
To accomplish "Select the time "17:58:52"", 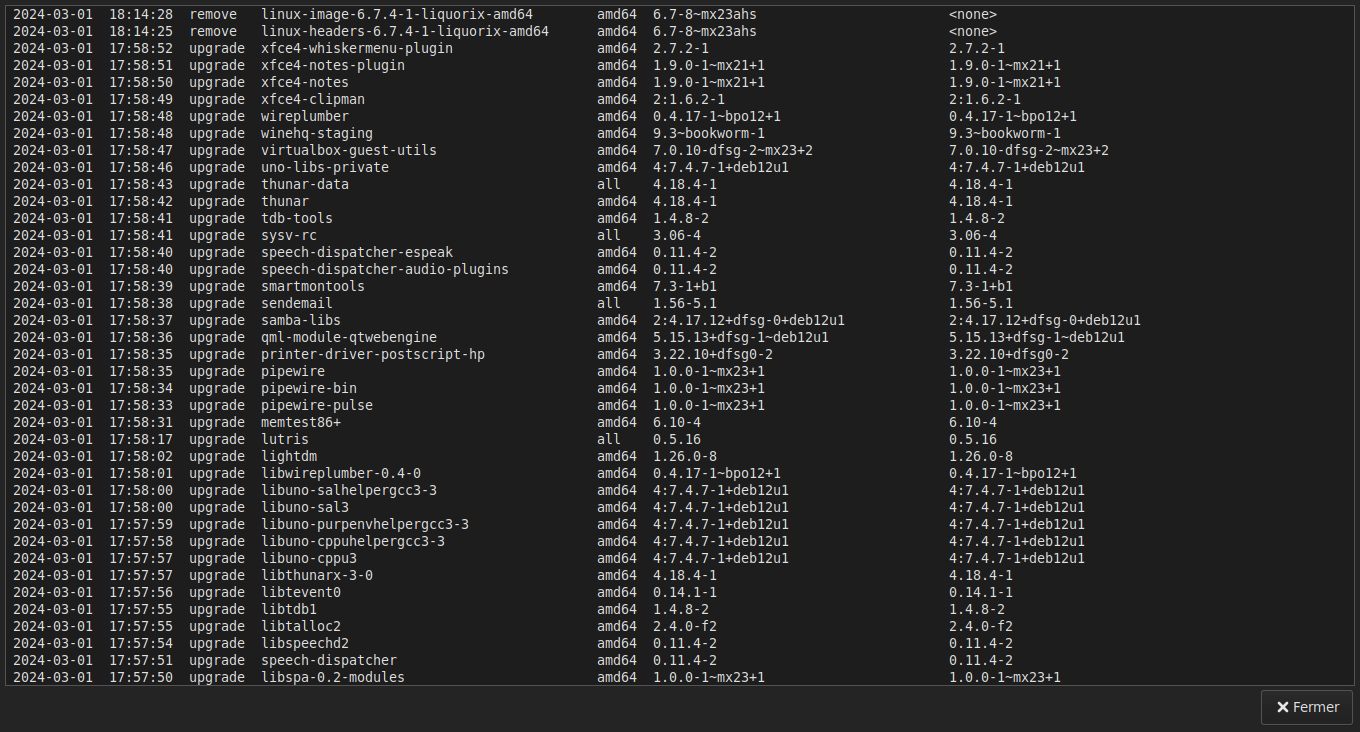I will coord(141,49).
